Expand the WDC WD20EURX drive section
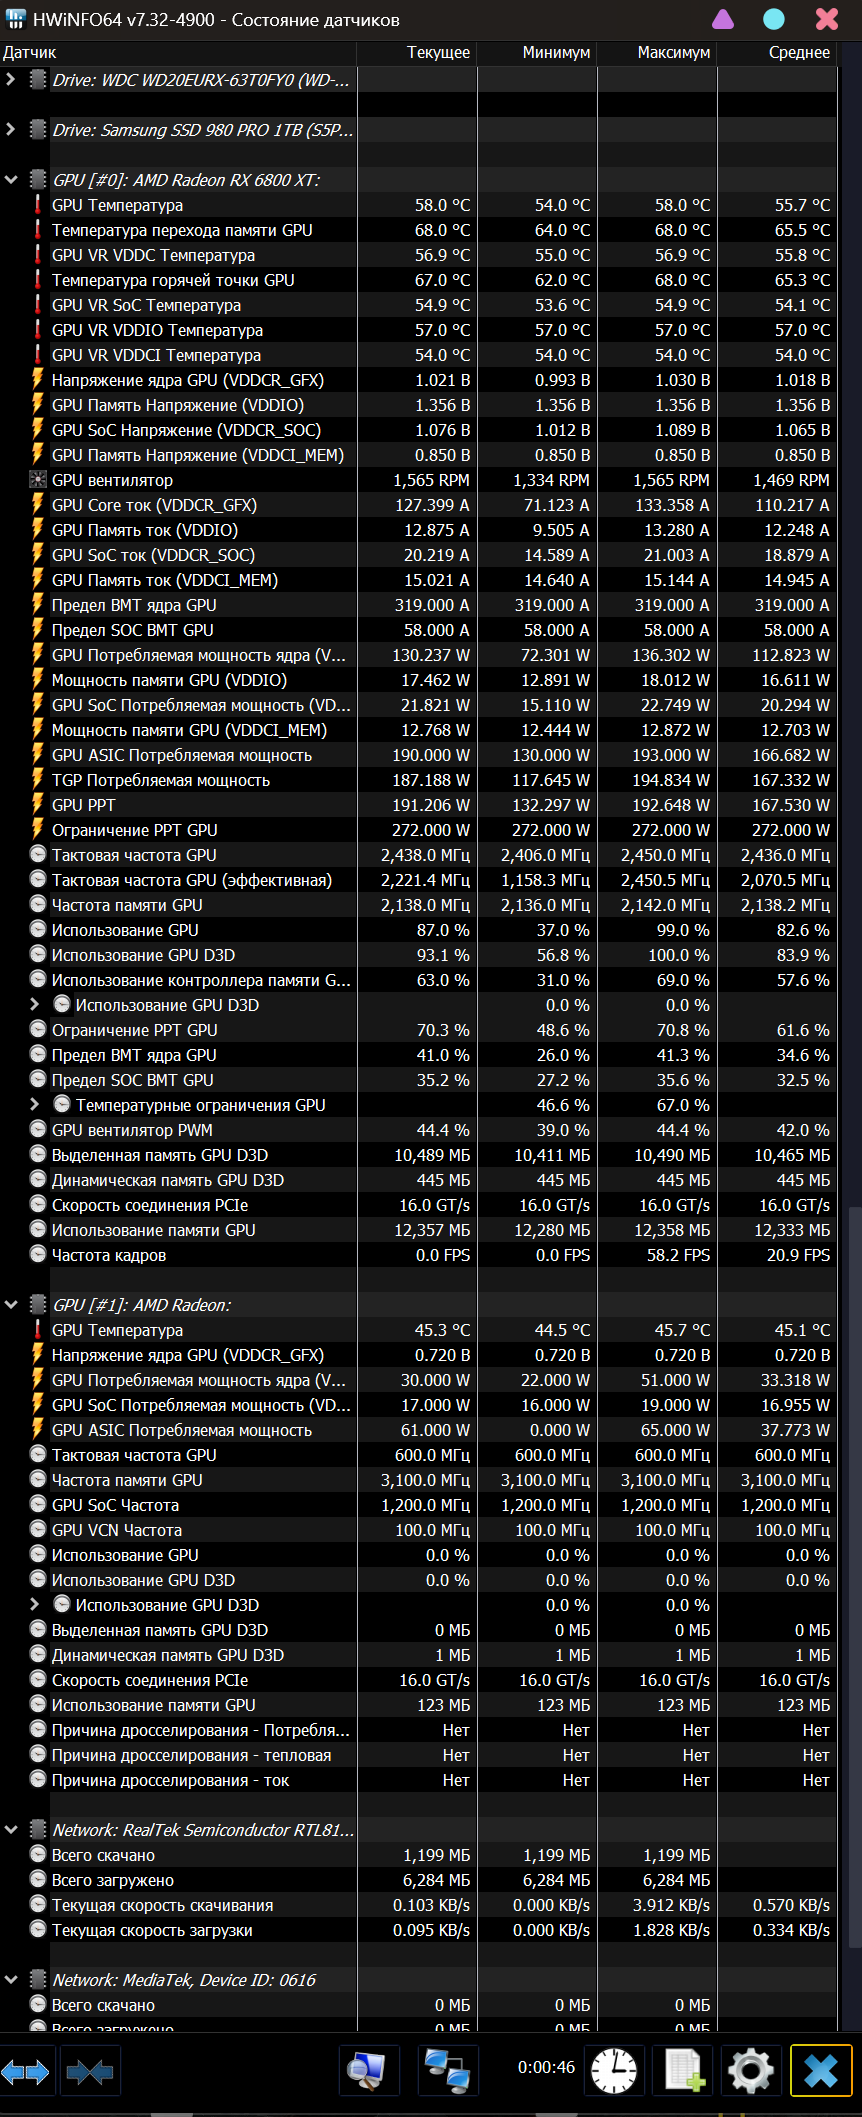The width and height of the screenshot is (862, 2117). click(11, 79)
